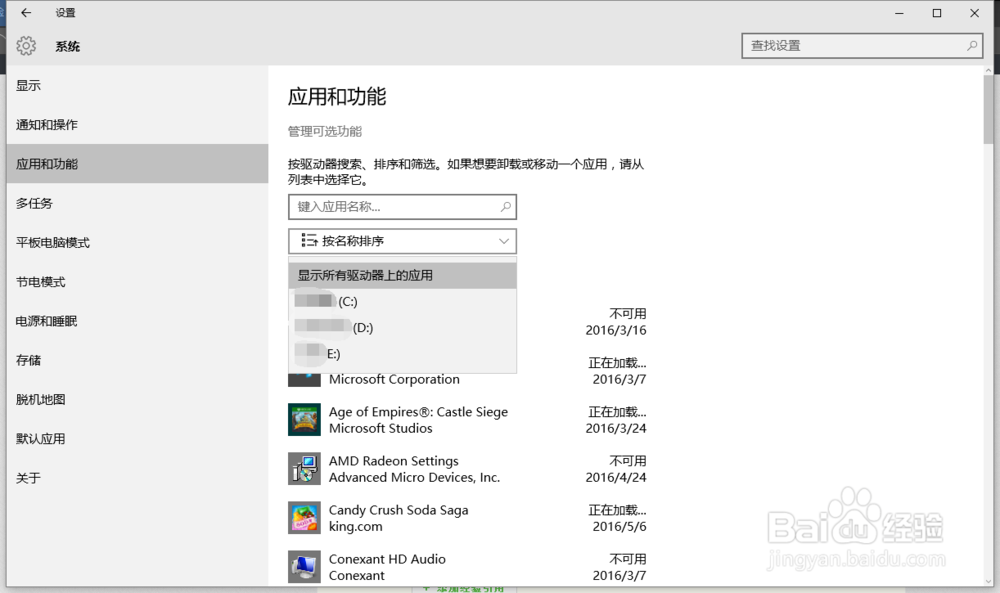This screenshot has width=1000, height=593.
Task: Open 显示 in the sidebar
Action: [137, 85]
